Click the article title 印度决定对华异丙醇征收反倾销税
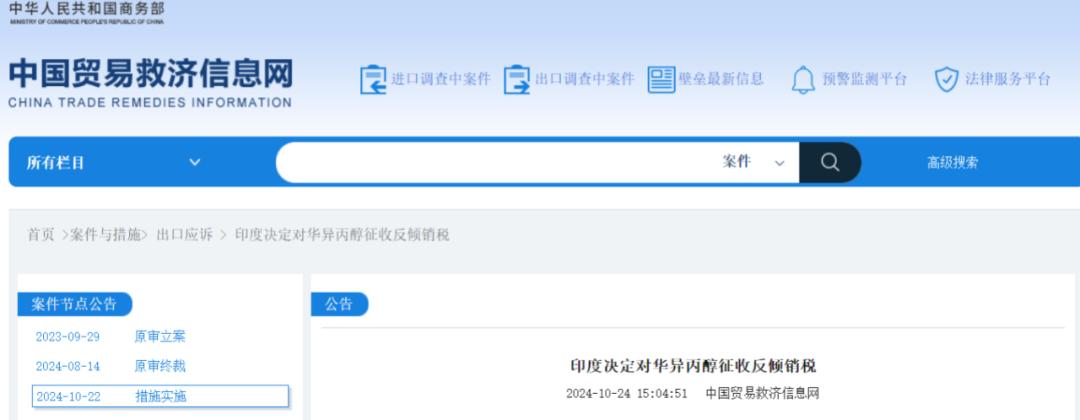The width and height of the screenshot is (1080, 420). coord(693,366)
